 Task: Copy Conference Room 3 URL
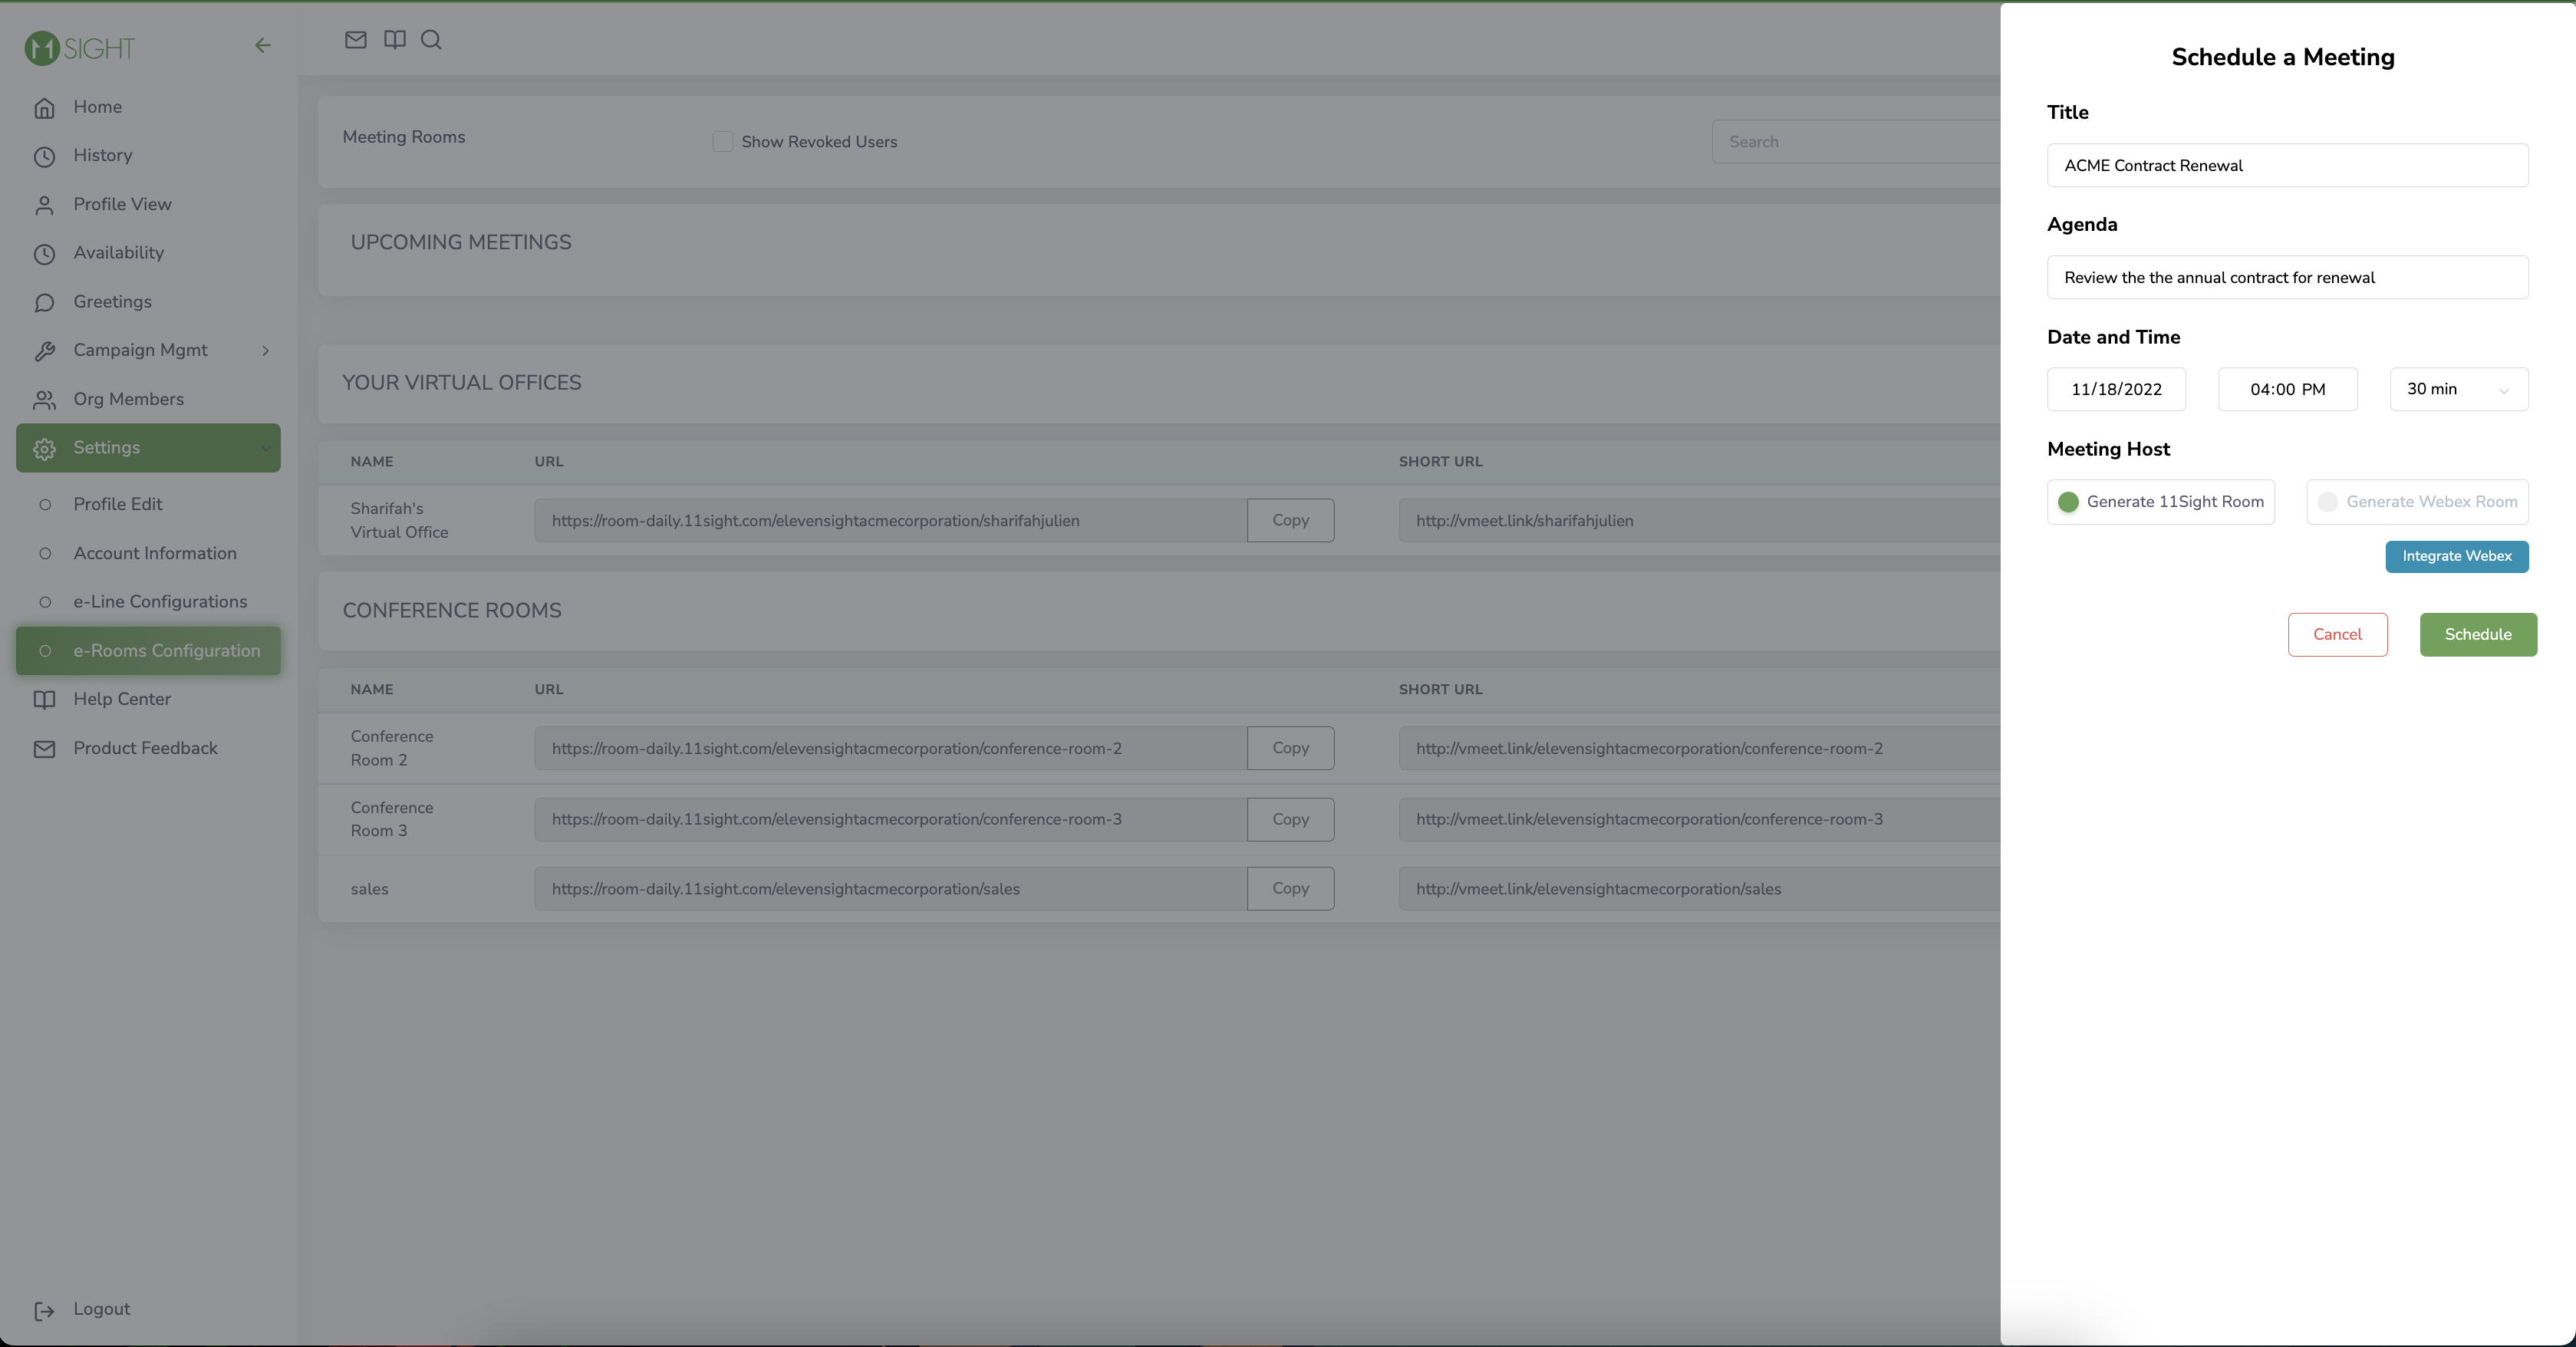(1290, 819)
